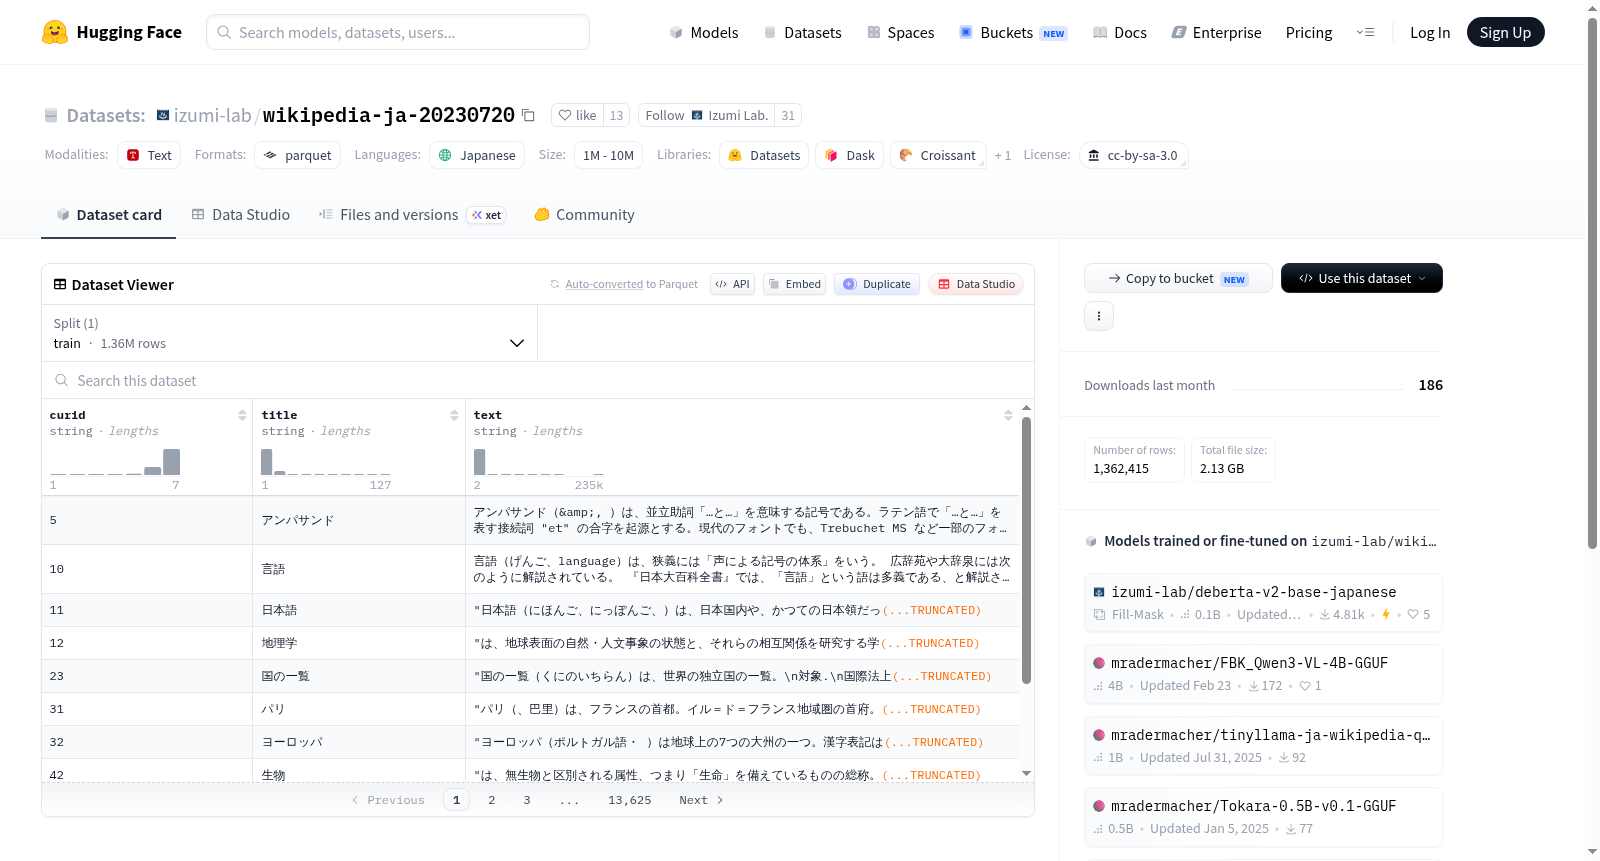Click the Izumi Lab follow avatar
Screen dimensions: 1600x861
tap(697, 116)
